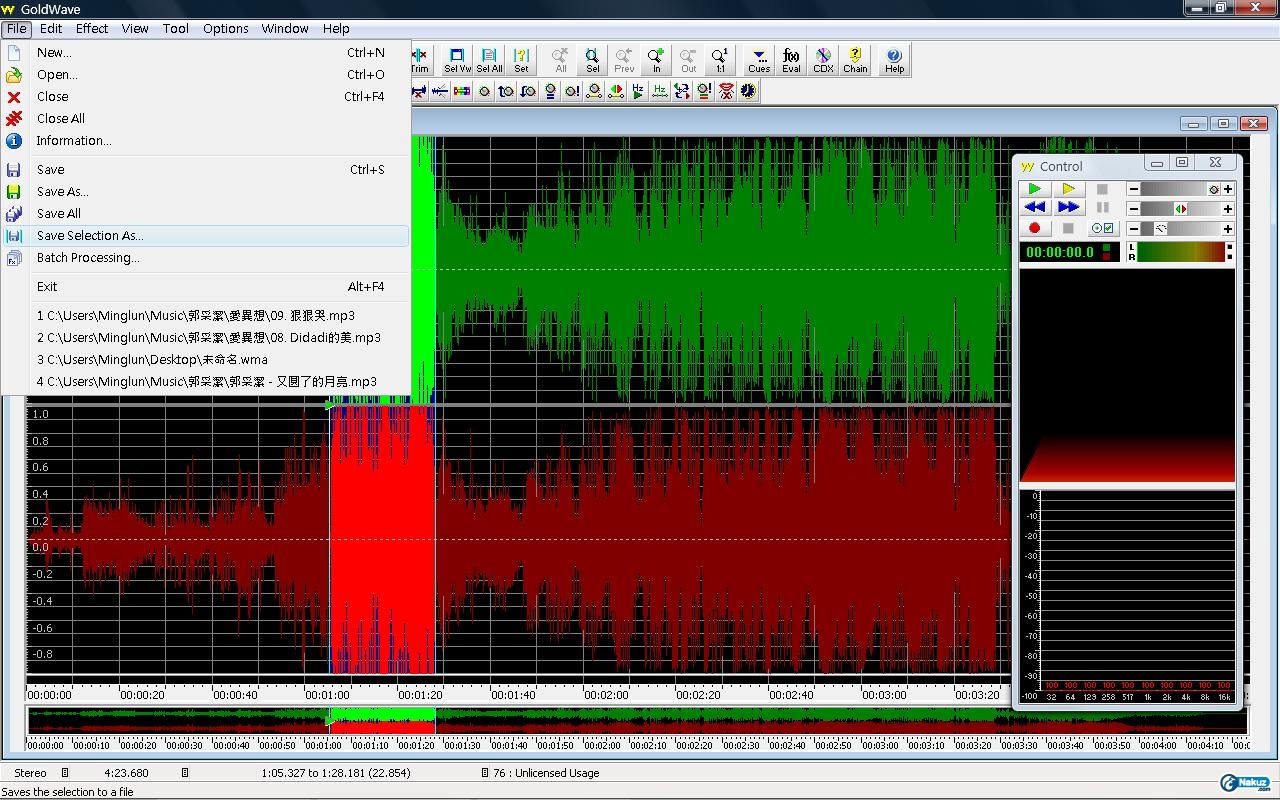Screen dimensions: 1280x800
Task: Click the blue Fast Forward button
Action: (x=1068, y=208)
